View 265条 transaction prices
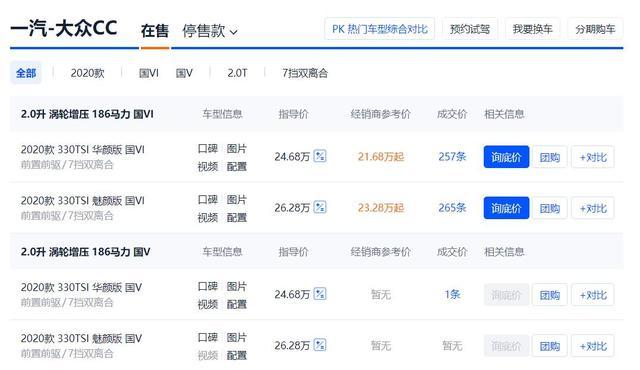The image size is (640, 370). pyautogui.click(x=452, y=208)
